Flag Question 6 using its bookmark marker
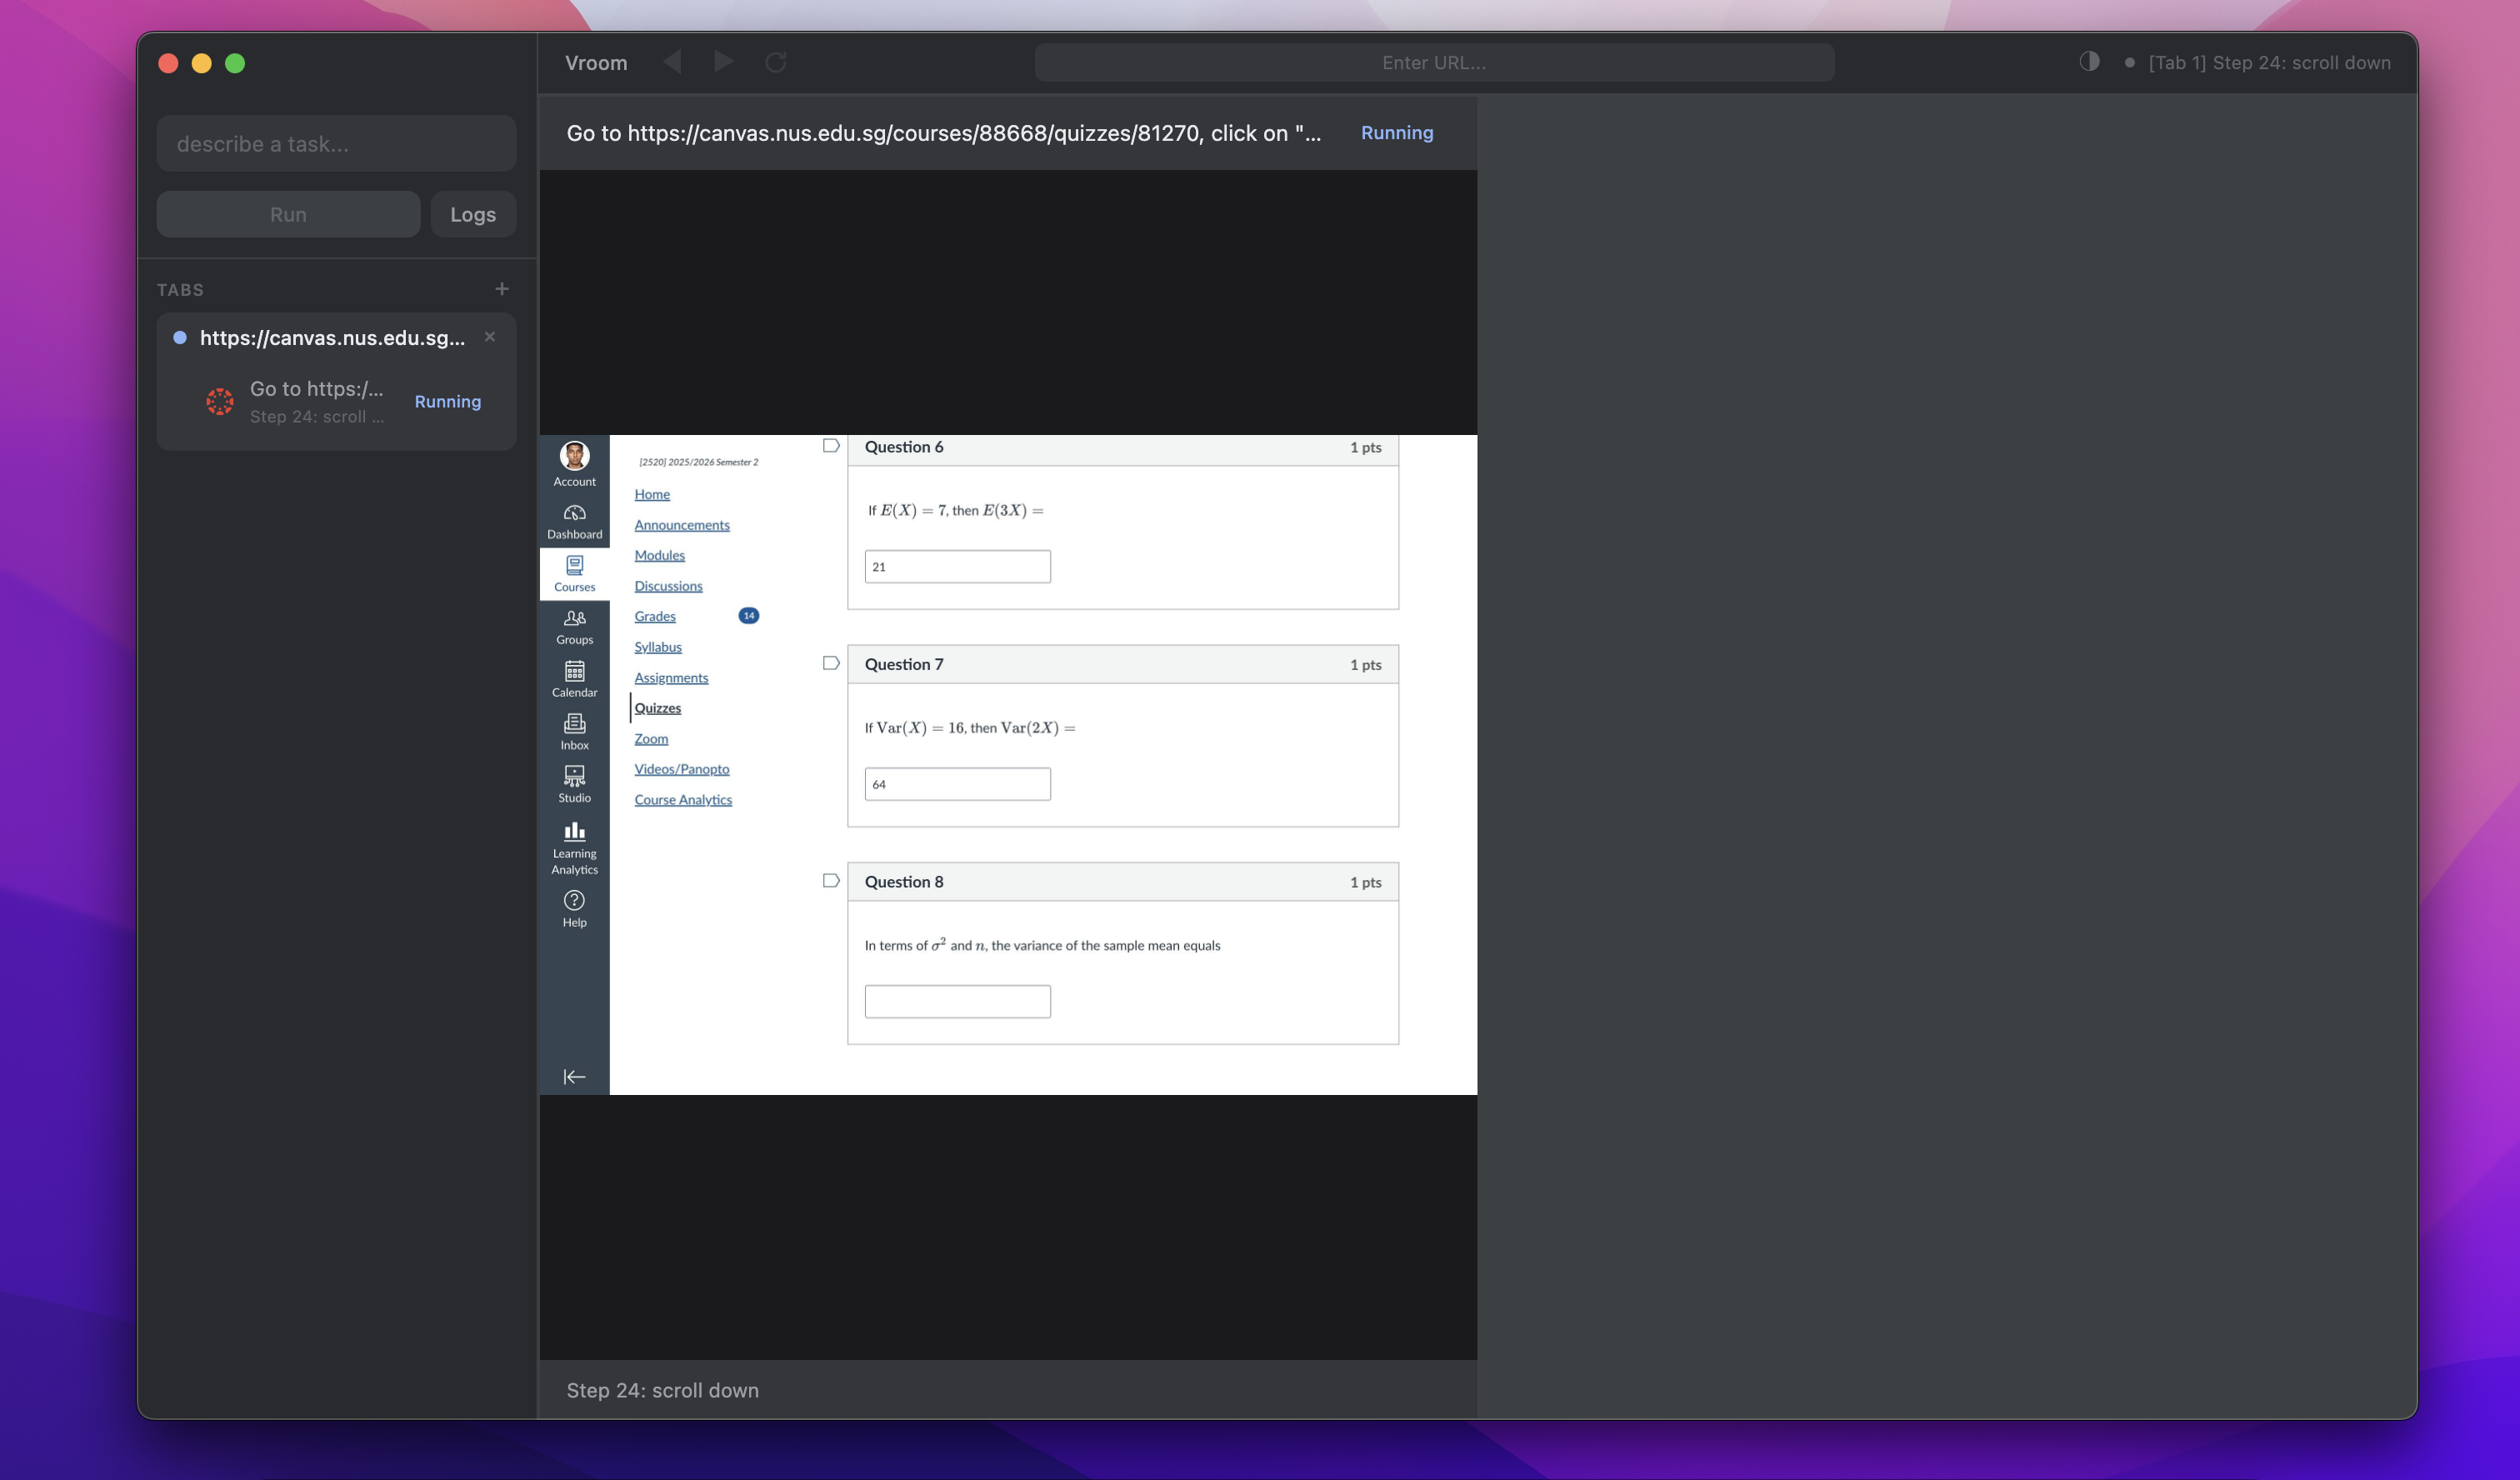Screen dimensions: 2520x1480 coord(830,445)
